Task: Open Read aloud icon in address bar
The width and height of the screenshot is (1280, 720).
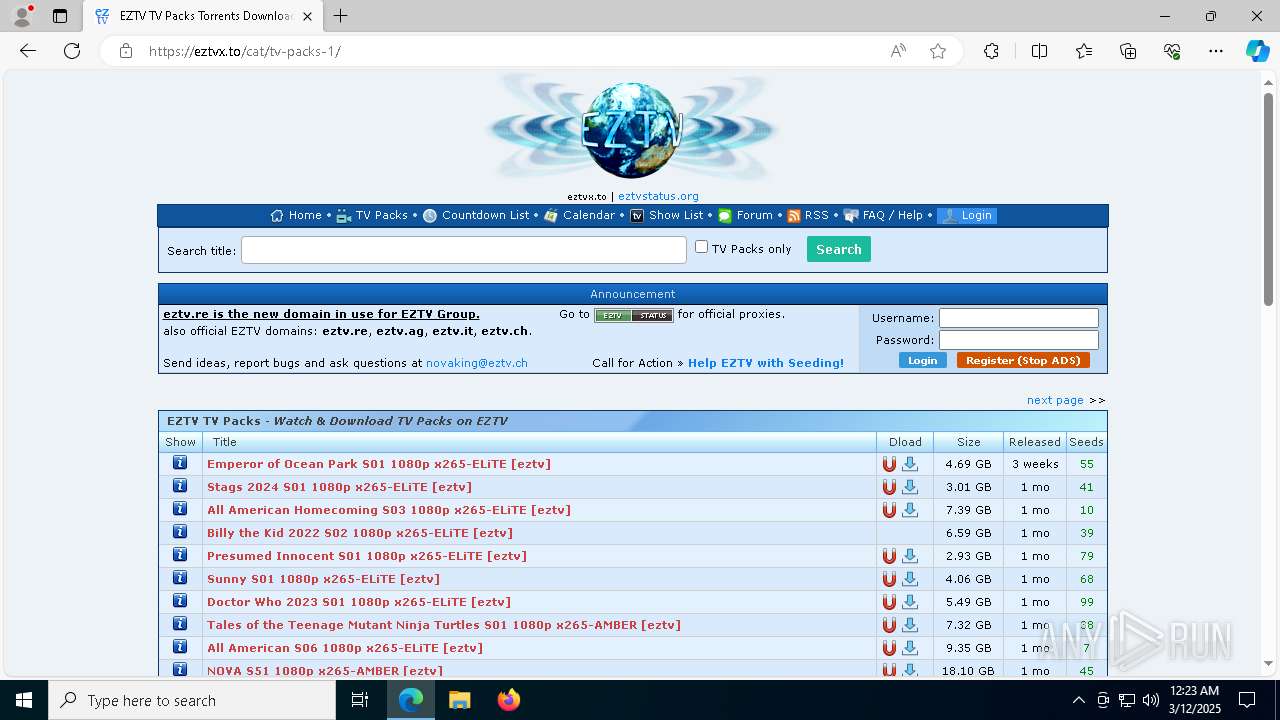Action: point(898,51)
